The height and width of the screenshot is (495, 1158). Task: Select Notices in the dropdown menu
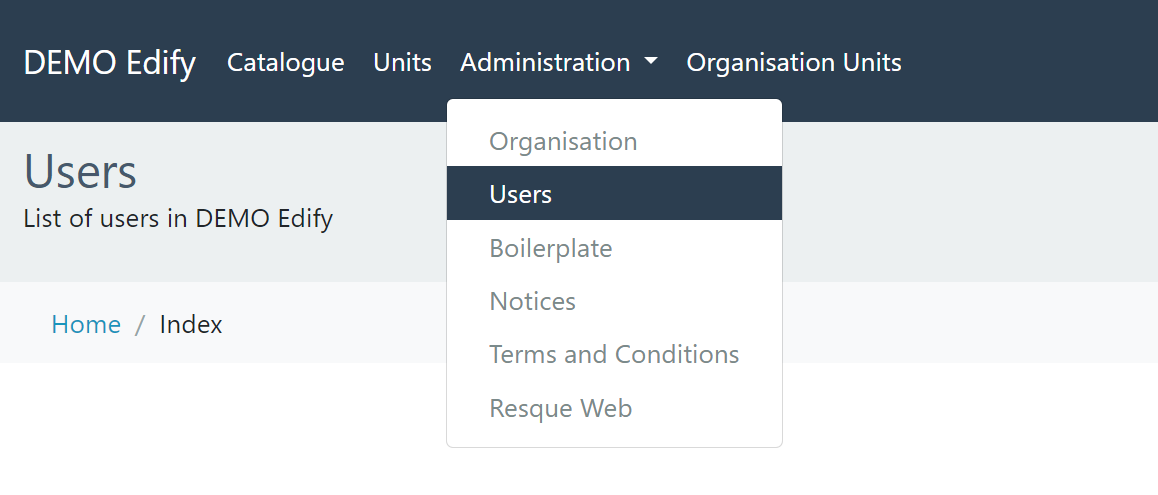tap(532, 301)
